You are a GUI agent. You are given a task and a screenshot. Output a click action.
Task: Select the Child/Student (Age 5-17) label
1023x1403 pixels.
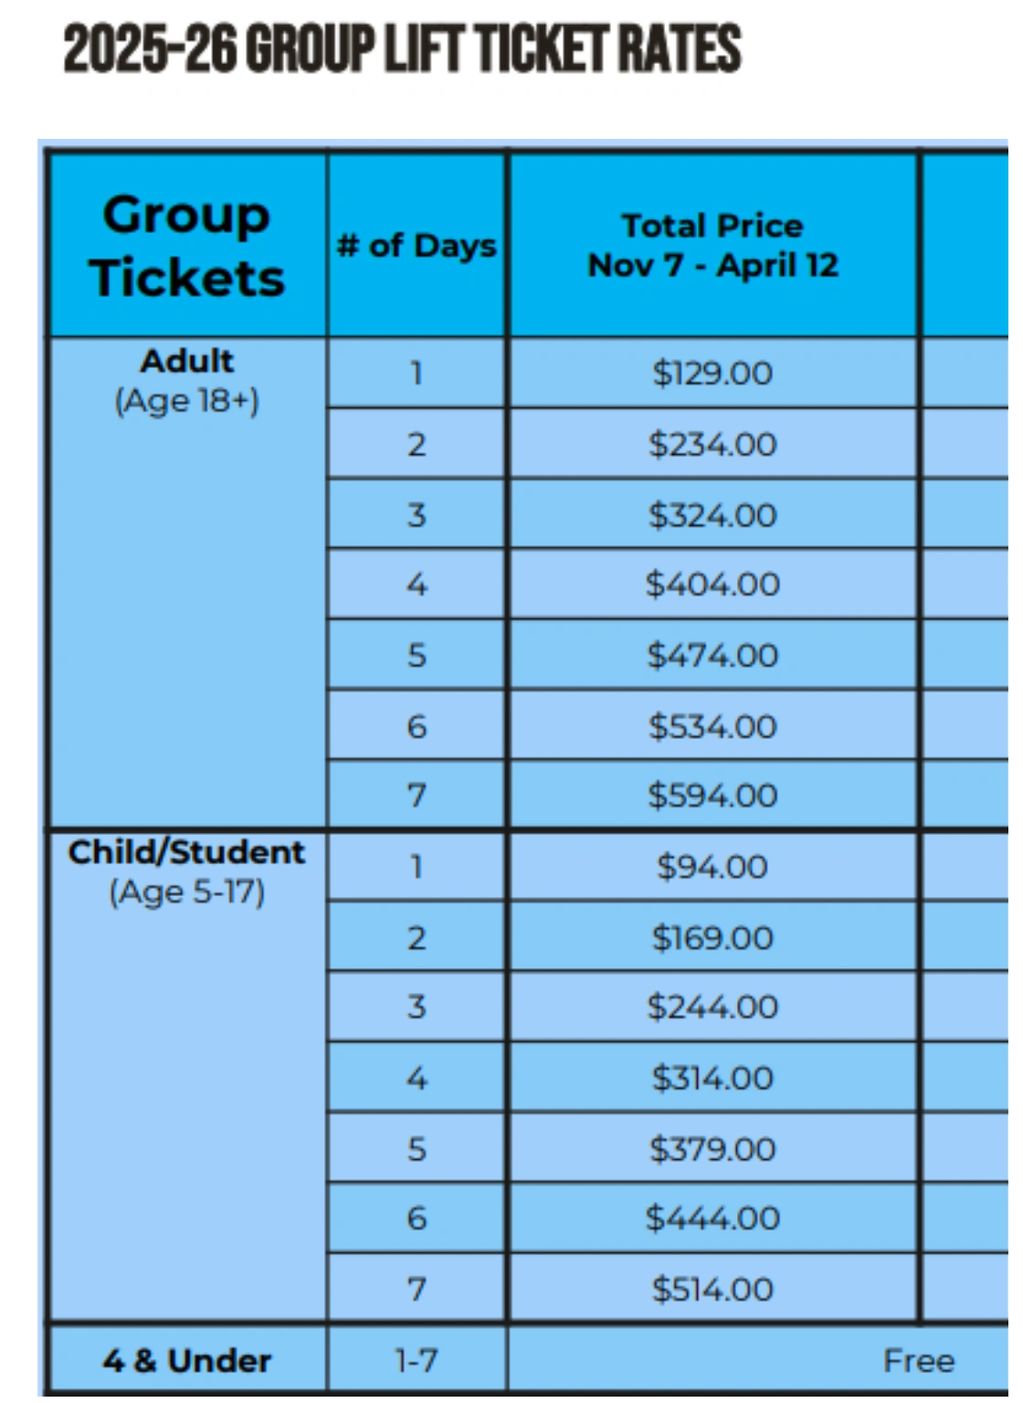(187, 872)
